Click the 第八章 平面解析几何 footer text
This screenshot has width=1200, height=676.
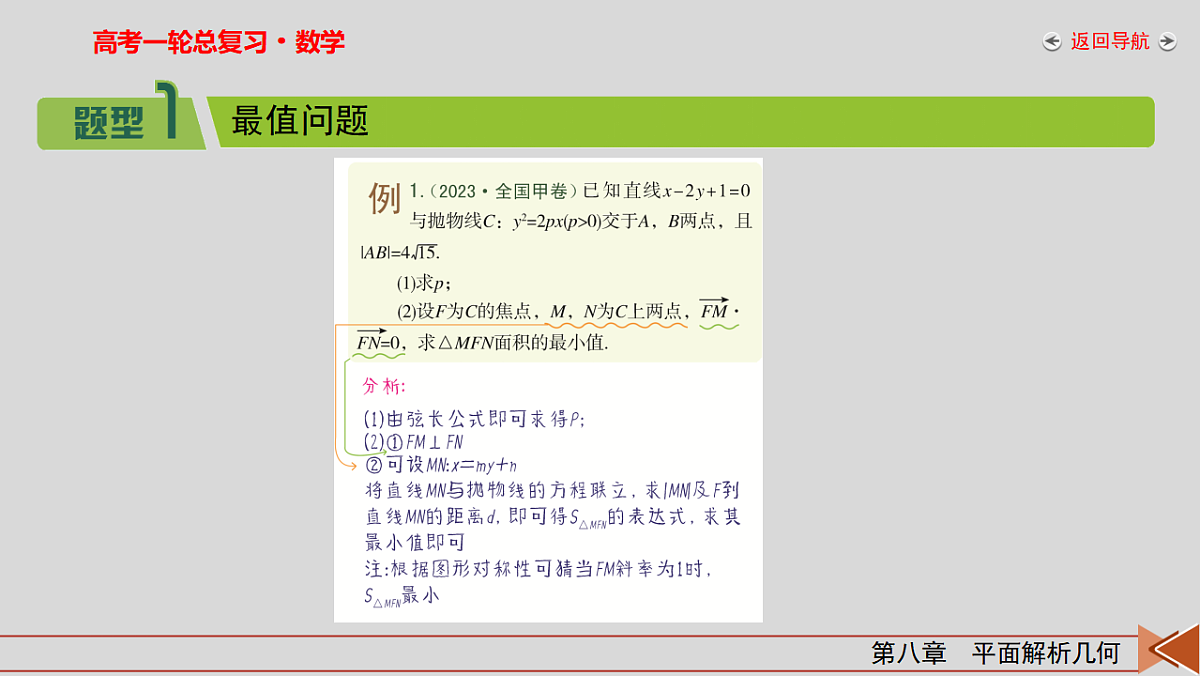pyautogui.click(x=996, y=654)
